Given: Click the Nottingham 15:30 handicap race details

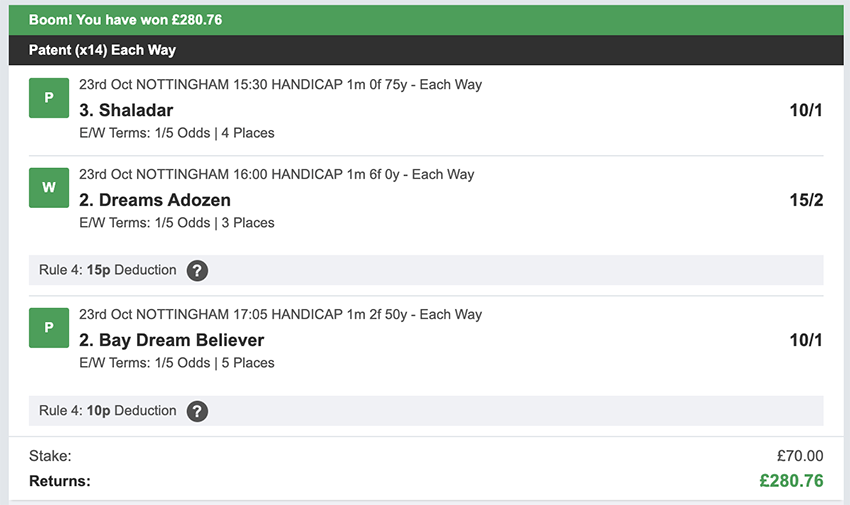Looking at the screenshot, I should click(280, 85).
